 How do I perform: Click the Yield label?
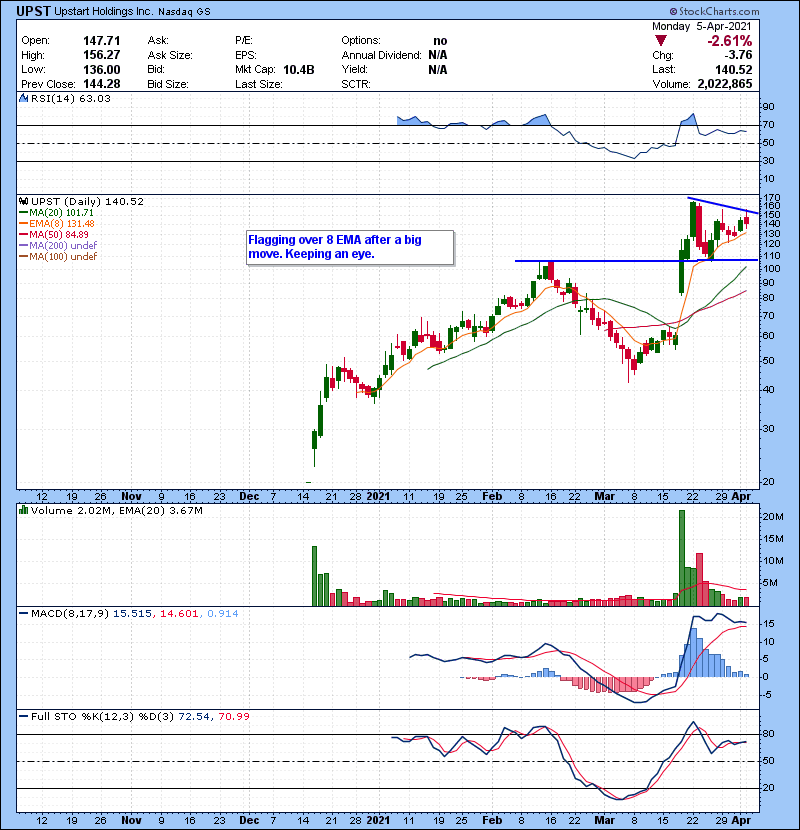coord(354,69)
